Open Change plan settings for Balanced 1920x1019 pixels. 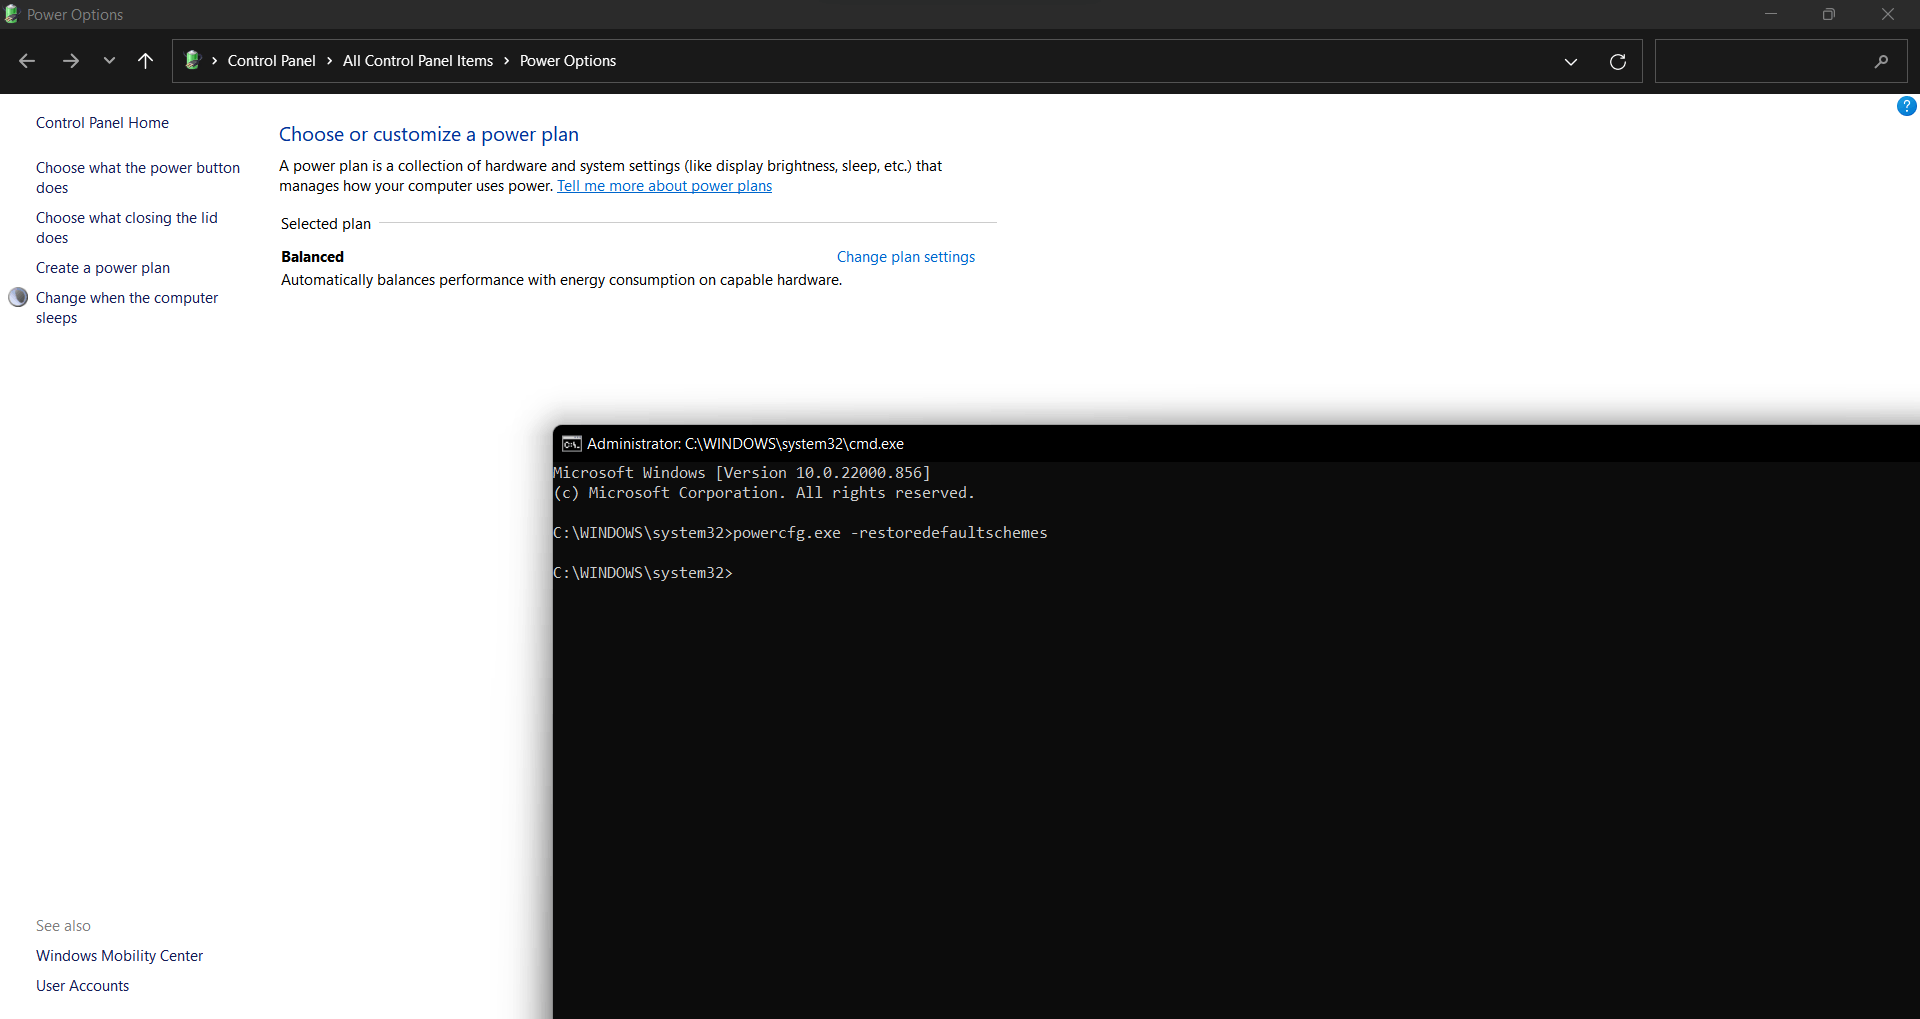906,257
